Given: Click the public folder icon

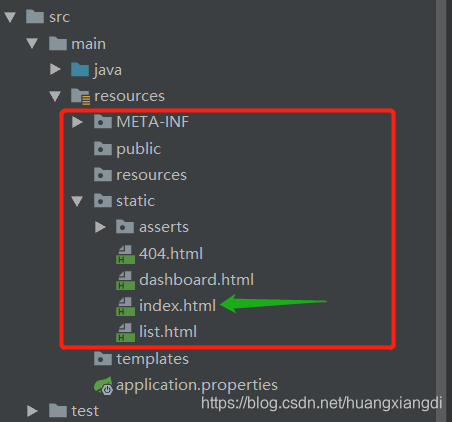Looking at the screenshot, I should pyautogui.click(x=103, y=148).
